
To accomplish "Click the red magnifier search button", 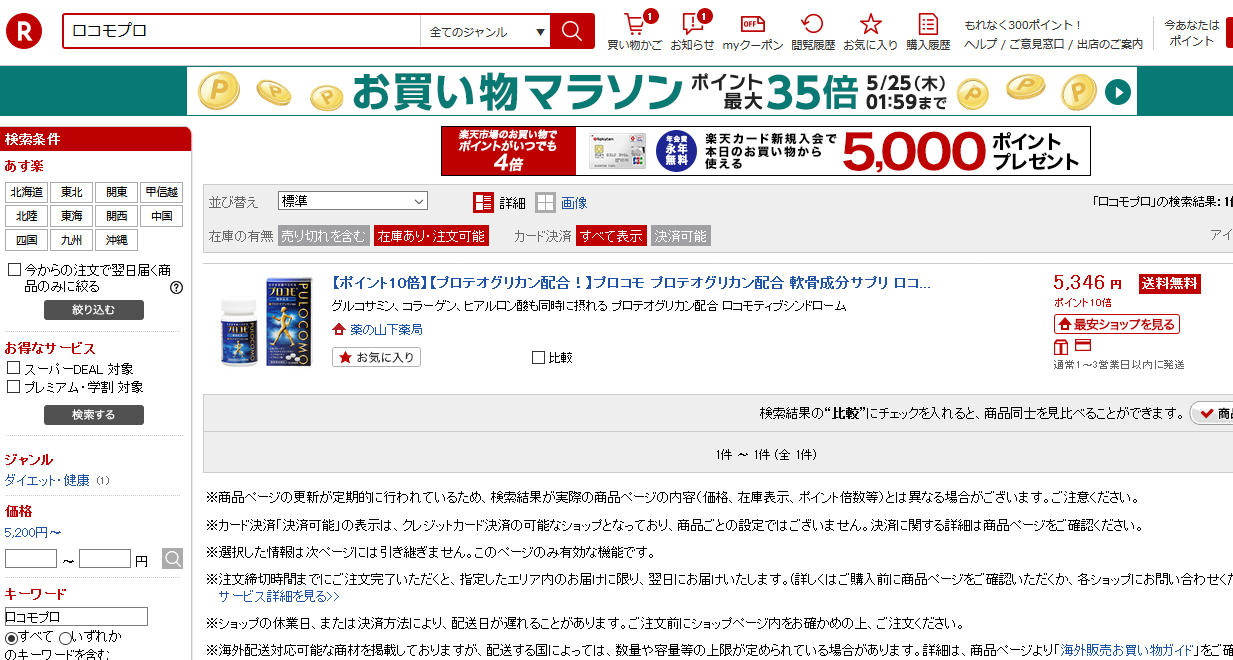I will [572, 31].
